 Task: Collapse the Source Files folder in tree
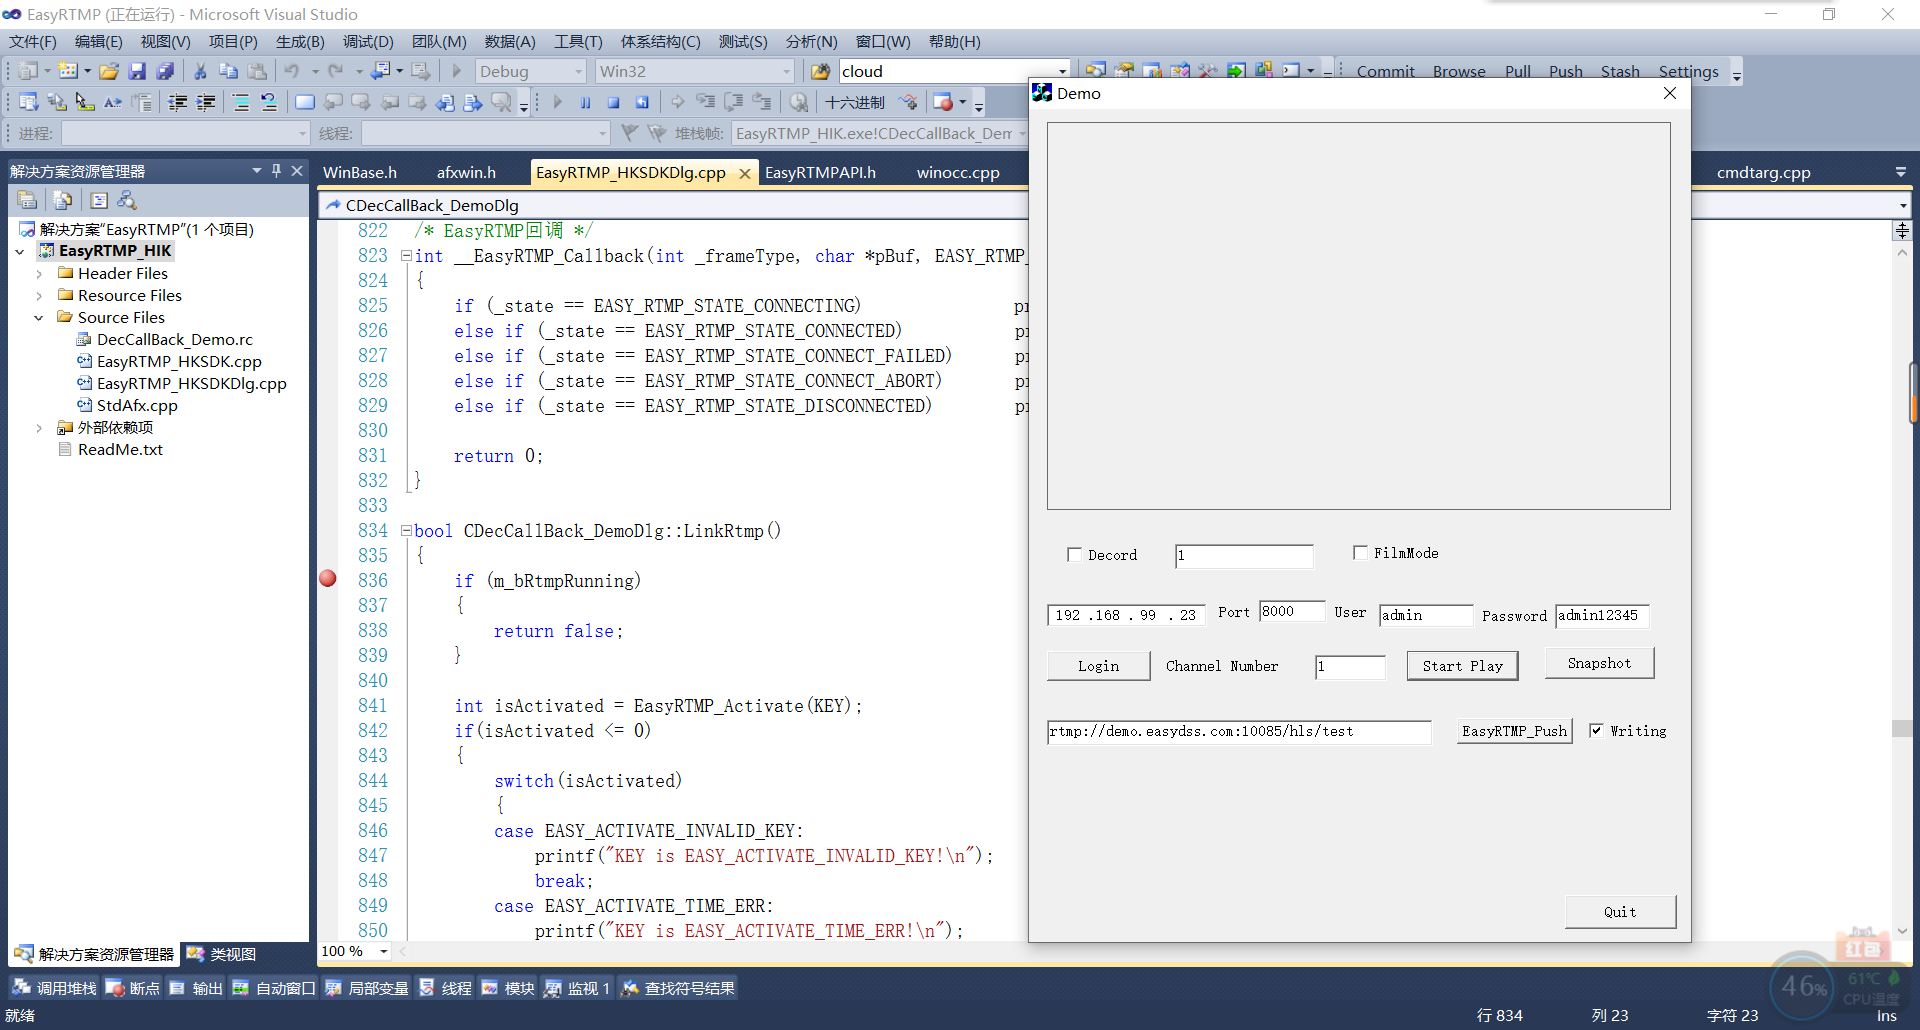click(x=39, y=318)
